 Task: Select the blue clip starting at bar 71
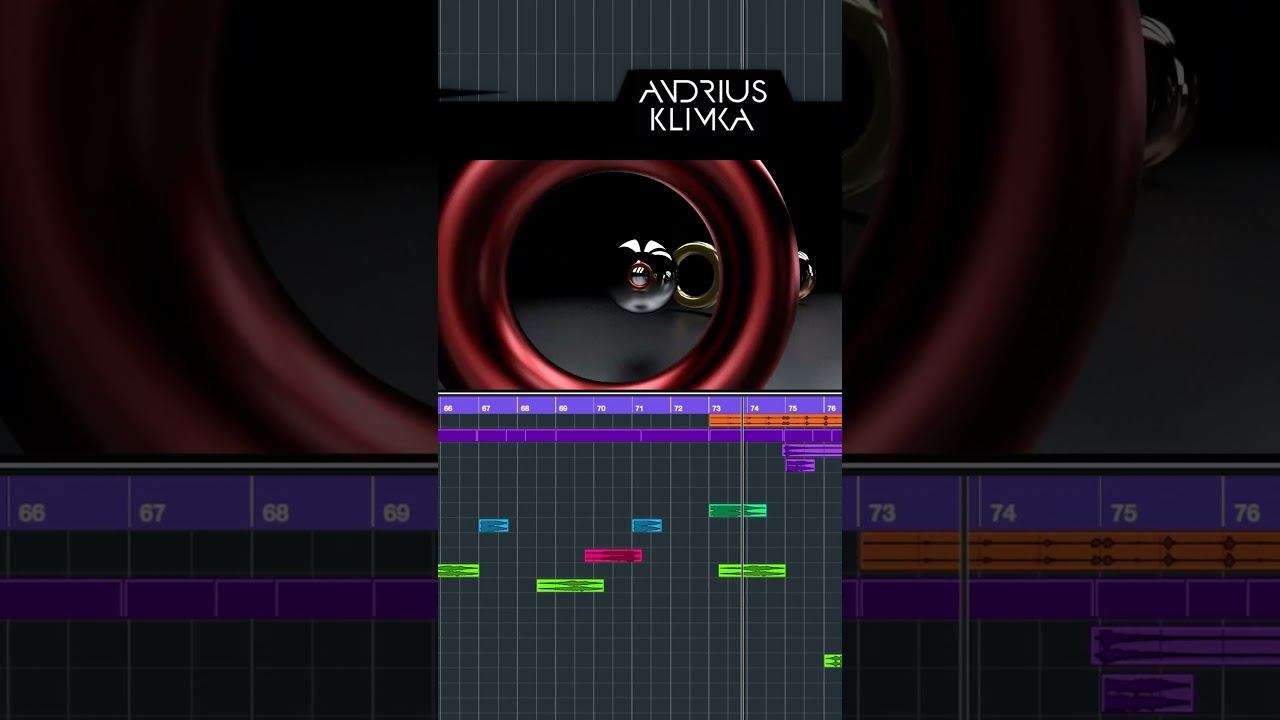click(x=647, y=525)
